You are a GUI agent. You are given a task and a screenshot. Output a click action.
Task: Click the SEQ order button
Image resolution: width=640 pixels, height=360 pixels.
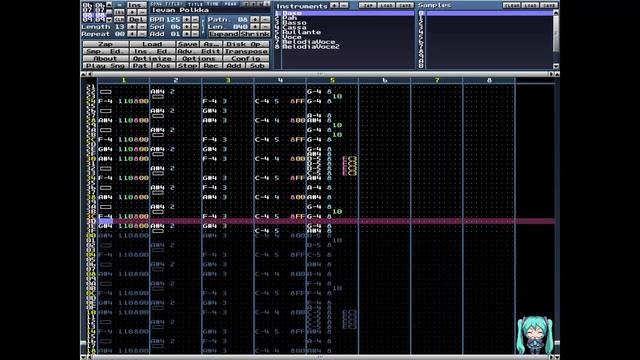click(119, 12)
